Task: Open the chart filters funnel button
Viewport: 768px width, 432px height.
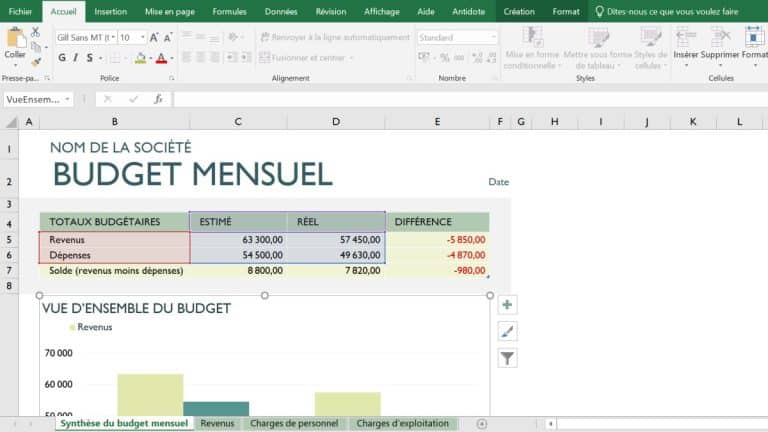Action: (507, 358)
